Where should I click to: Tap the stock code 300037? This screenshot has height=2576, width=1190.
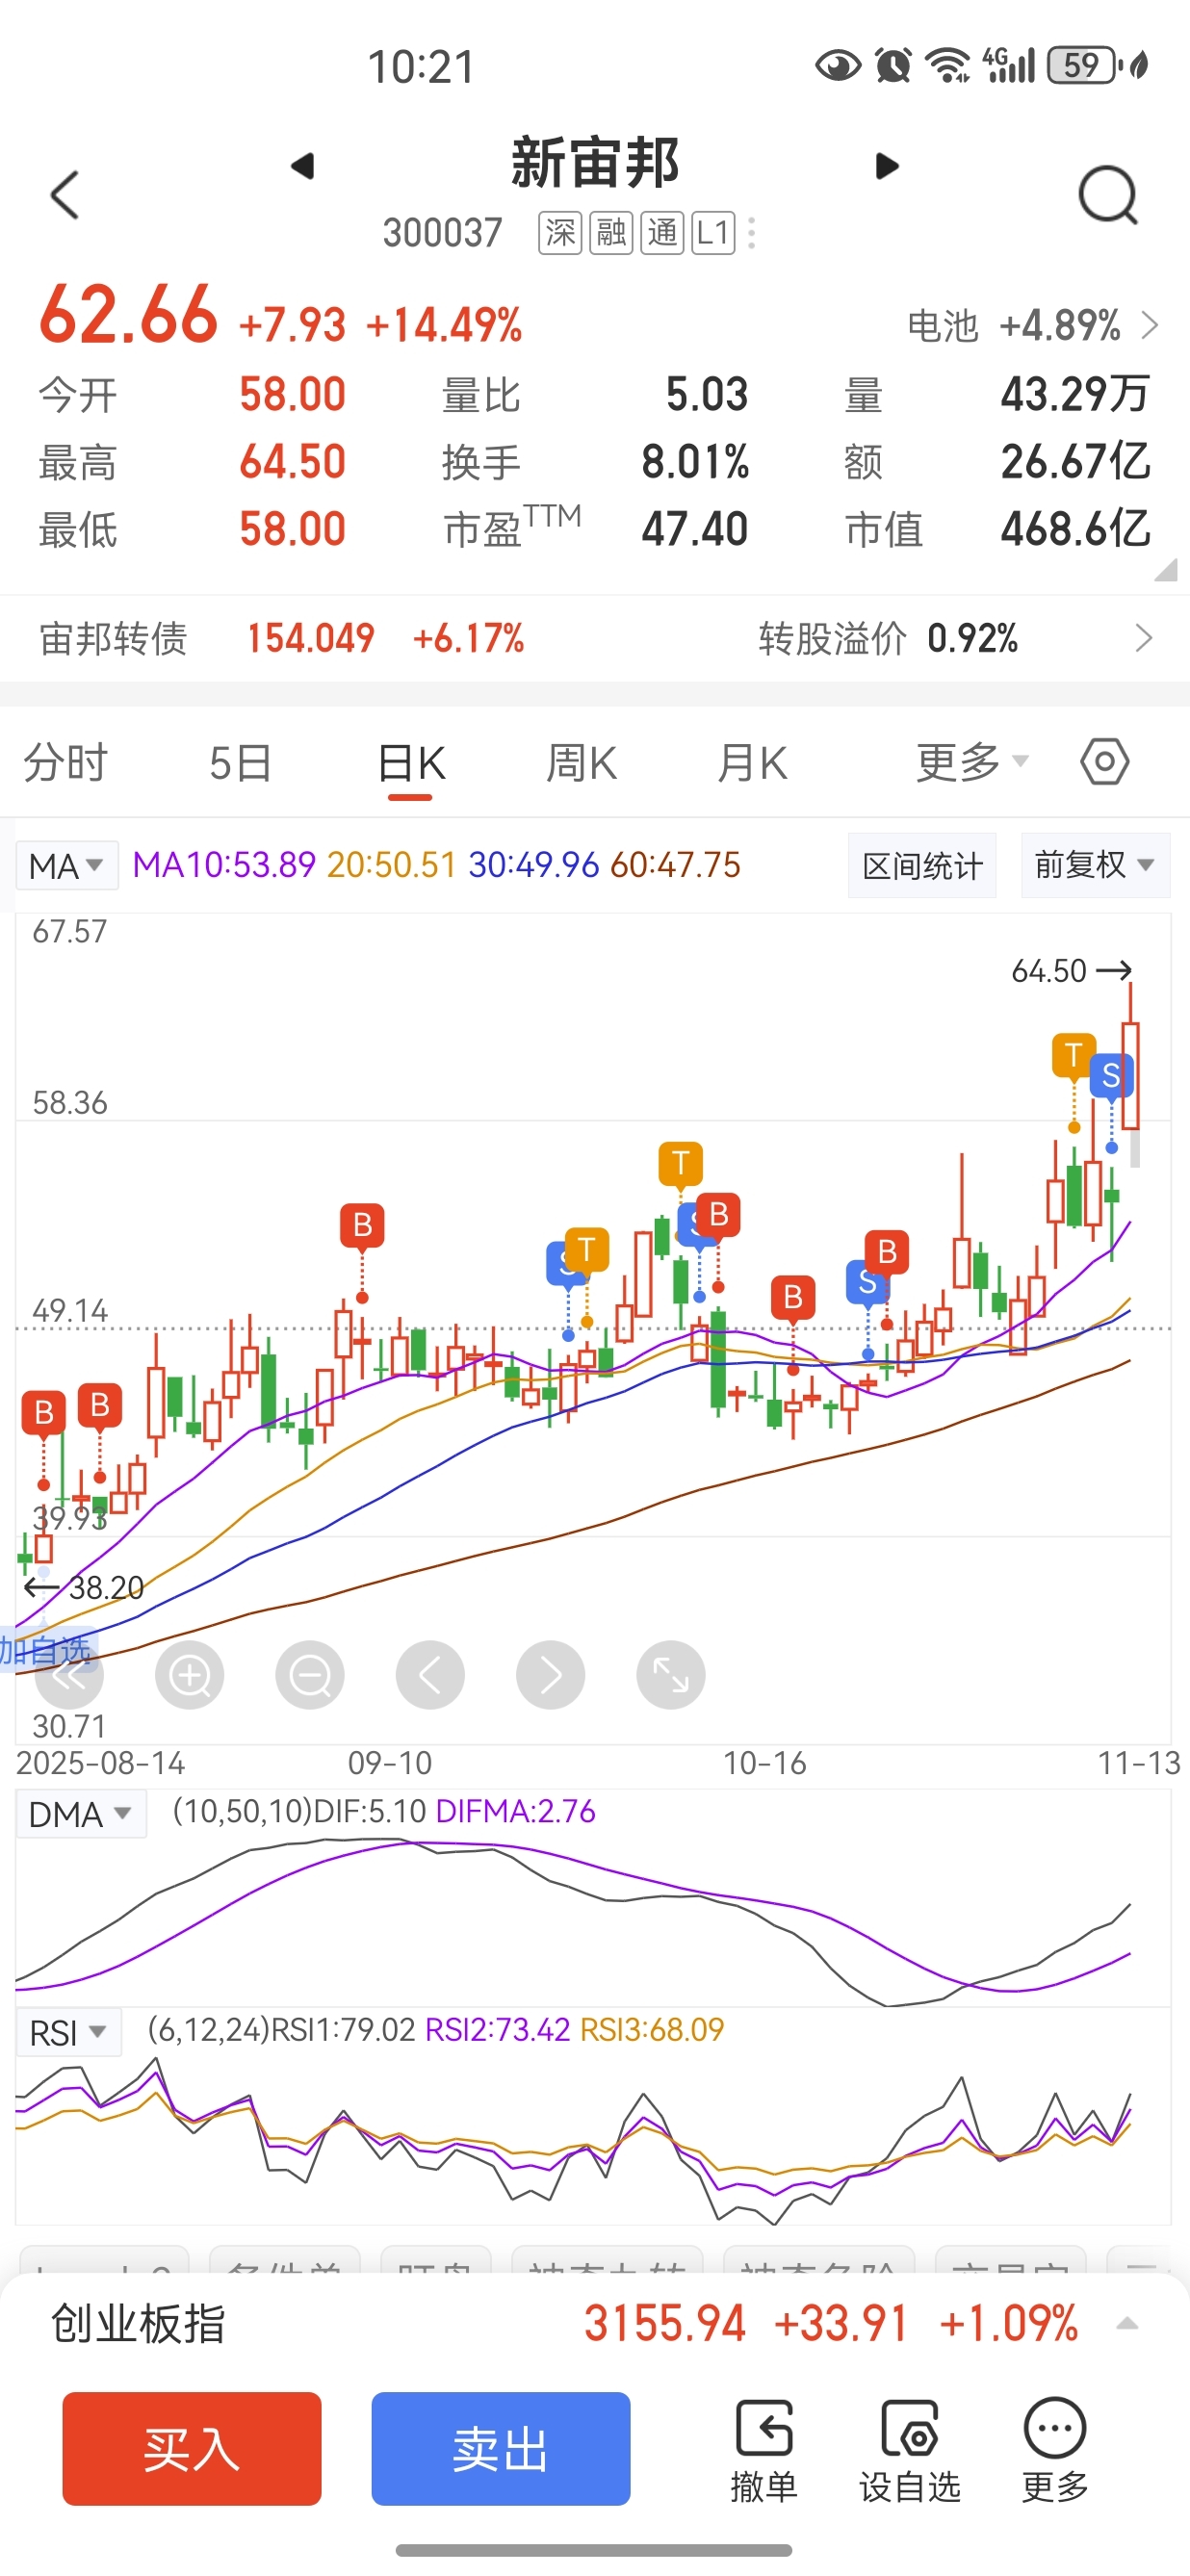(x=442, y=233)
